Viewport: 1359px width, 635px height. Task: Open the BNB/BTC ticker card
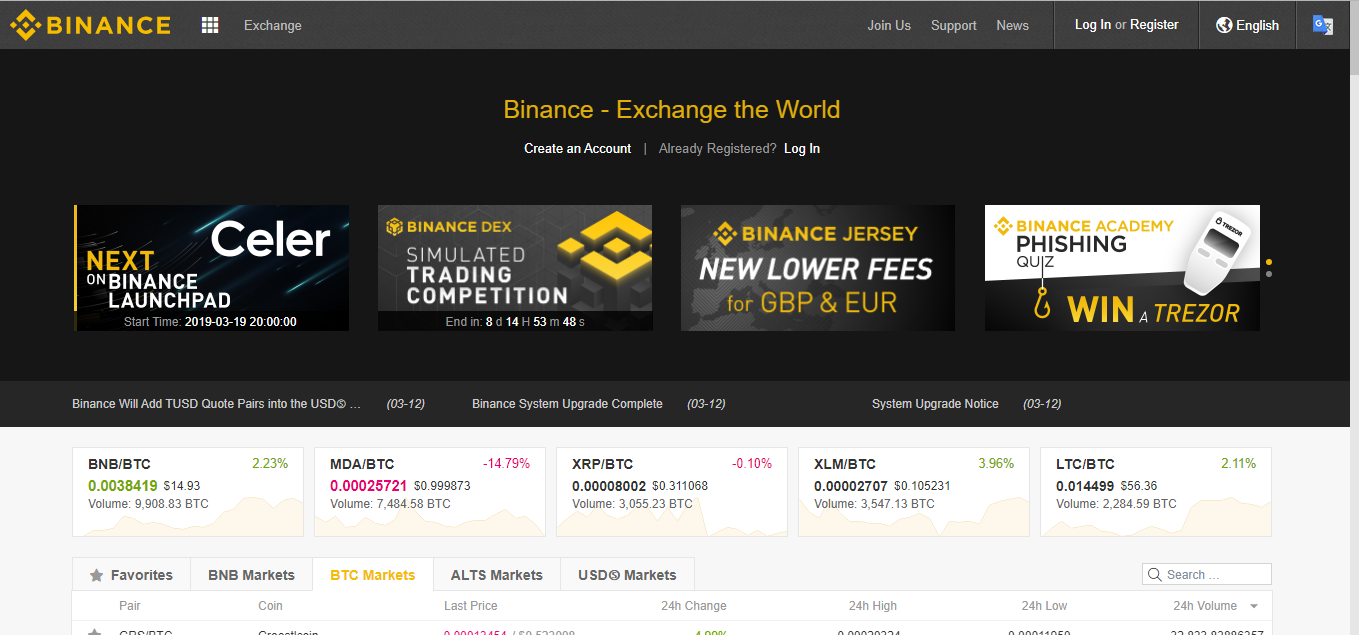(188, 492)
